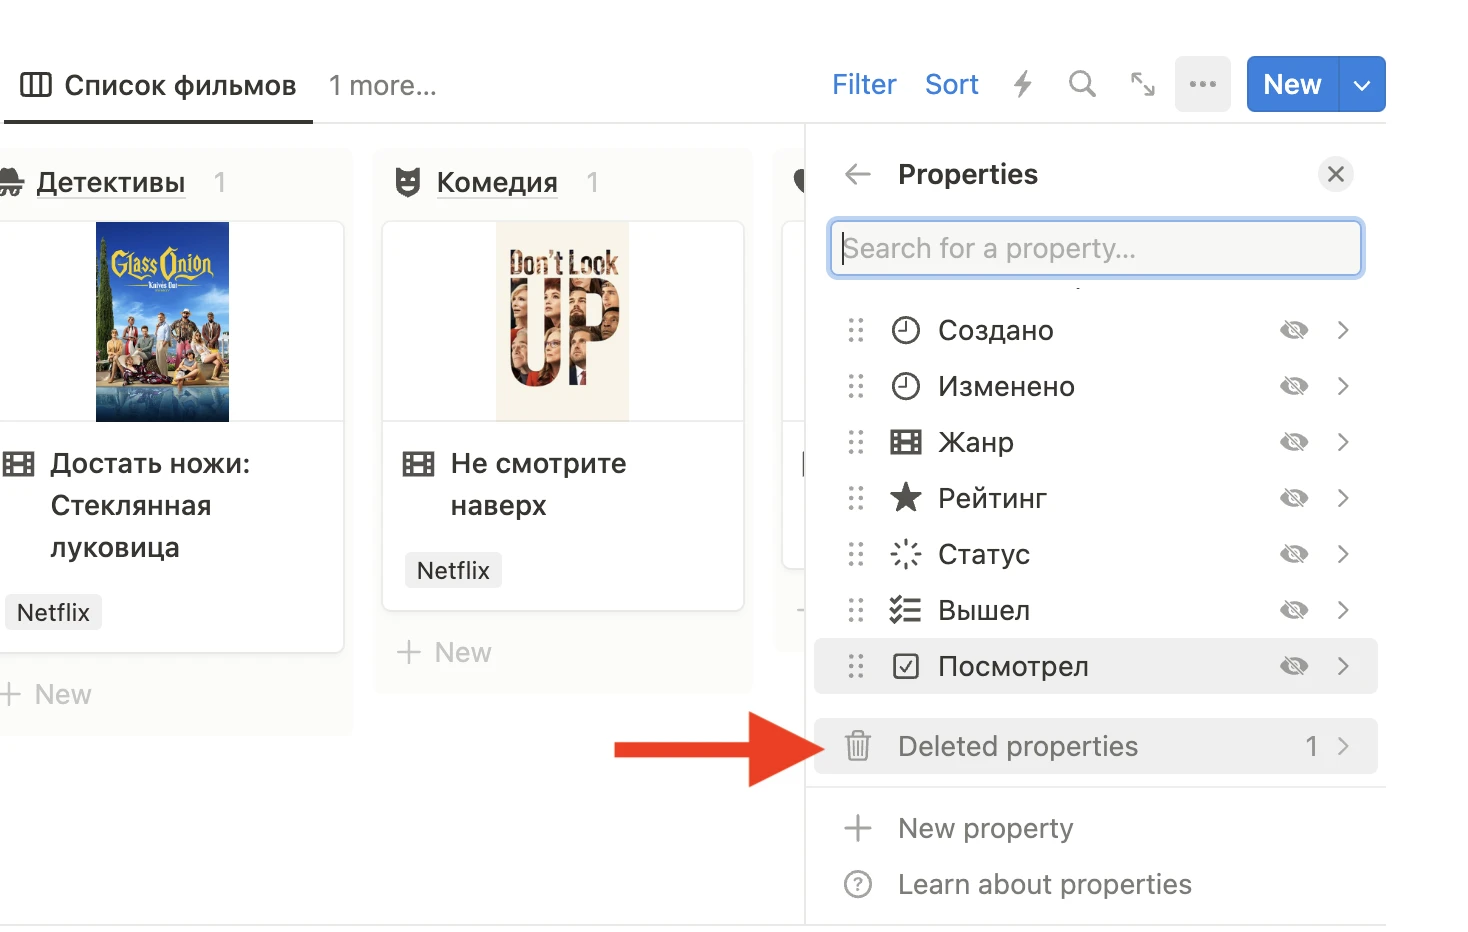Click the cat mask icon of Комедия column

click(x=408, y=182)
